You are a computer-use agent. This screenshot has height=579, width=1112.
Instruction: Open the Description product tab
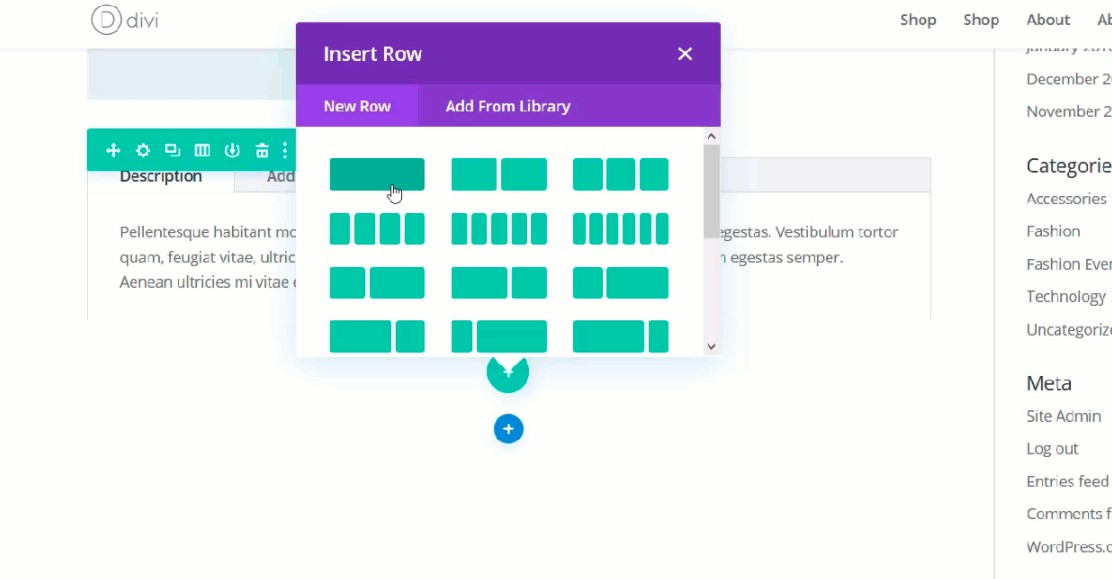tap(161, 177)
